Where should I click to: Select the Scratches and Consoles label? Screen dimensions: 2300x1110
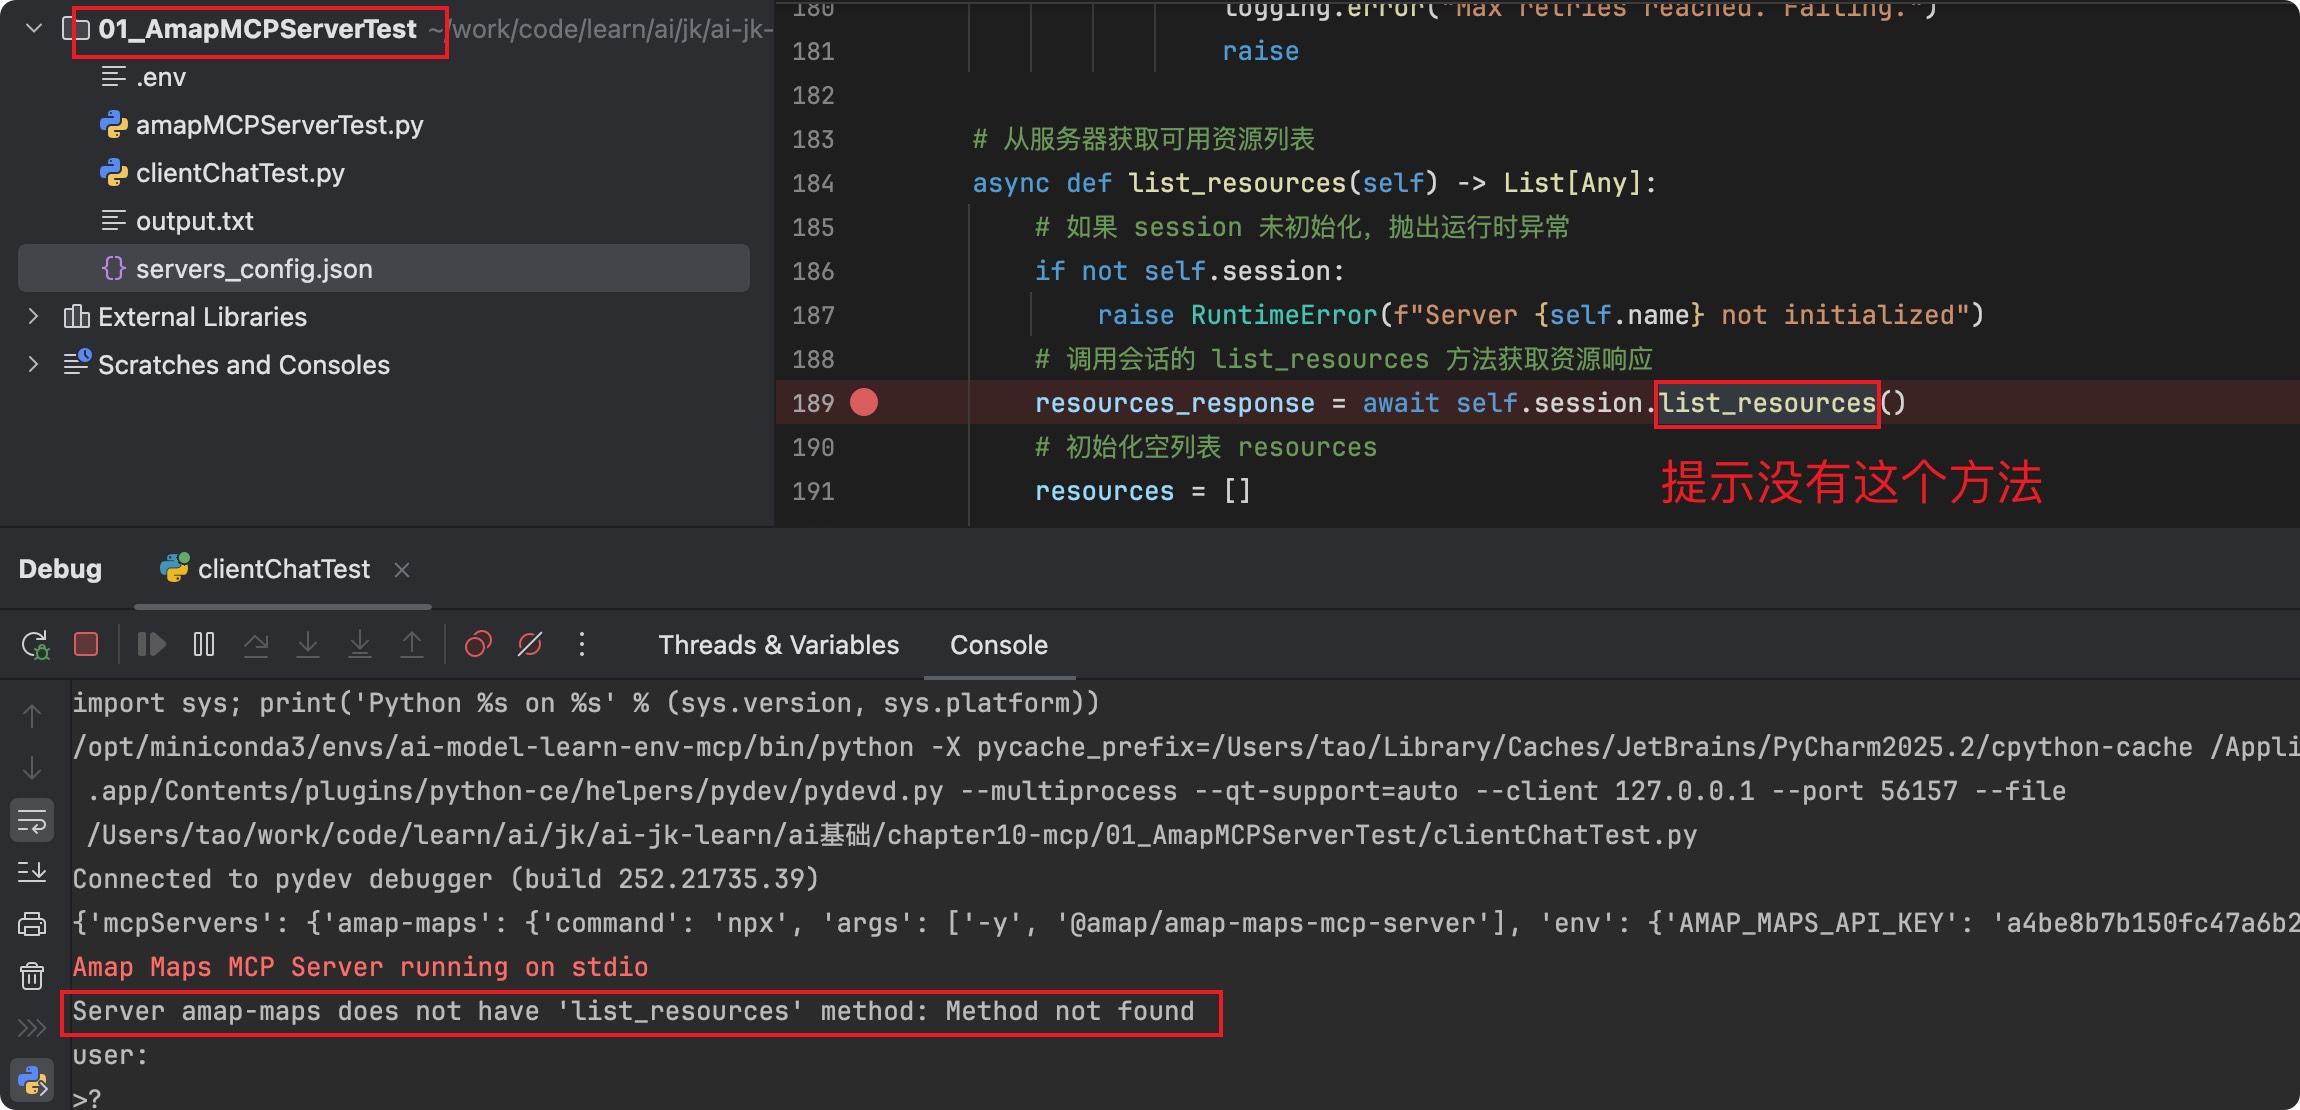[x=244, y=365]
